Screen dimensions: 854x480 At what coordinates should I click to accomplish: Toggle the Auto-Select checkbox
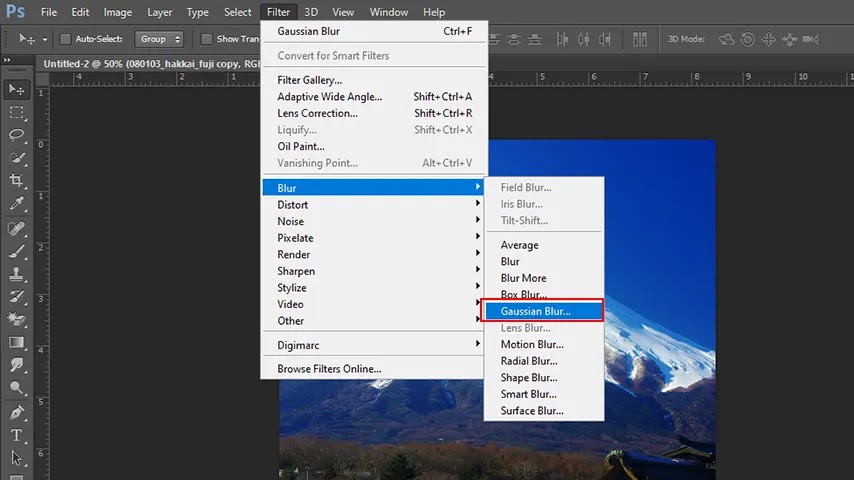tap(65, 39)
